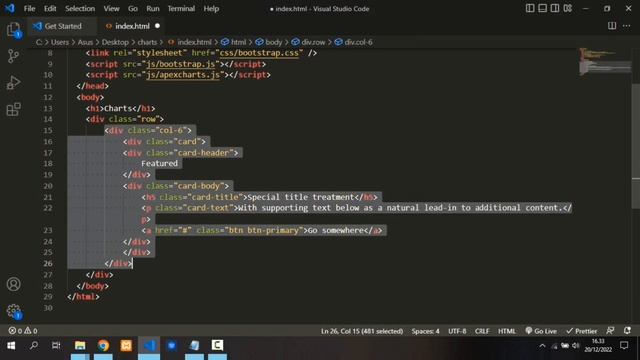Change the UTF-8 file encoding
The height and width of the screenshot is (360, 640).
(x=457, y=331)
